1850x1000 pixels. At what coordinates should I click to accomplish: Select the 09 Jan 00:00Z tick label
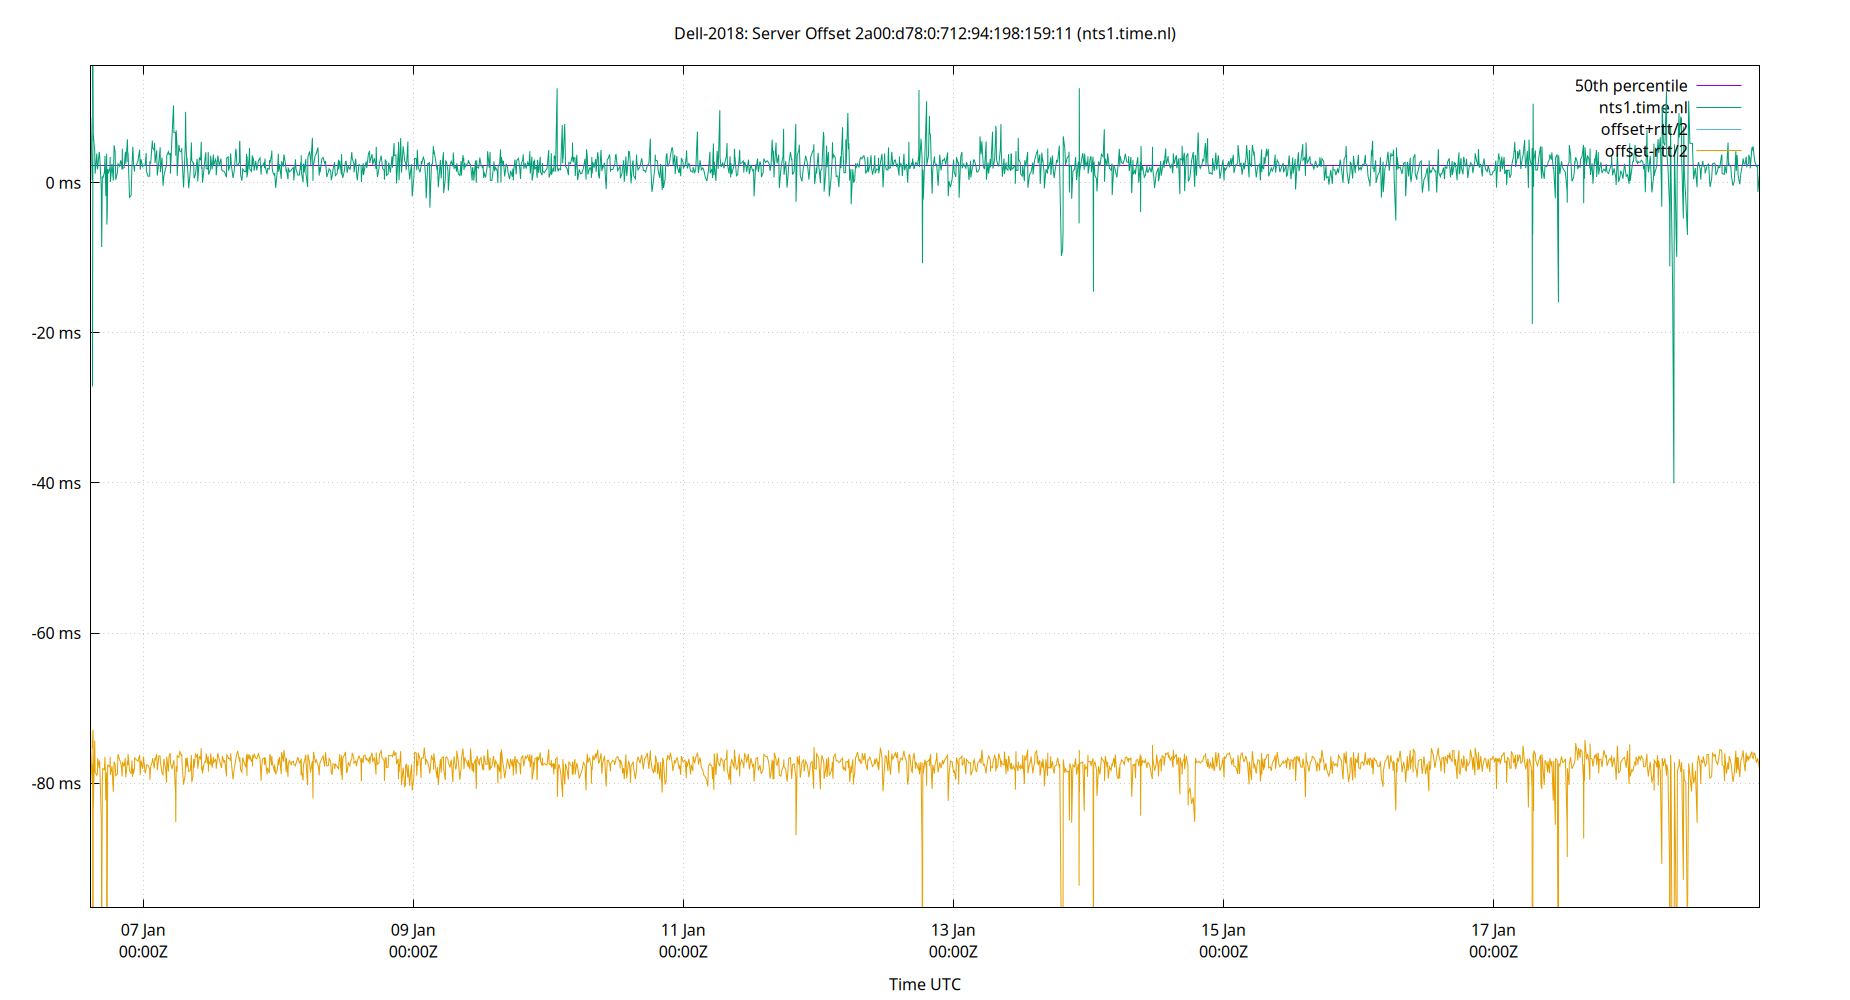coord(413,941)
